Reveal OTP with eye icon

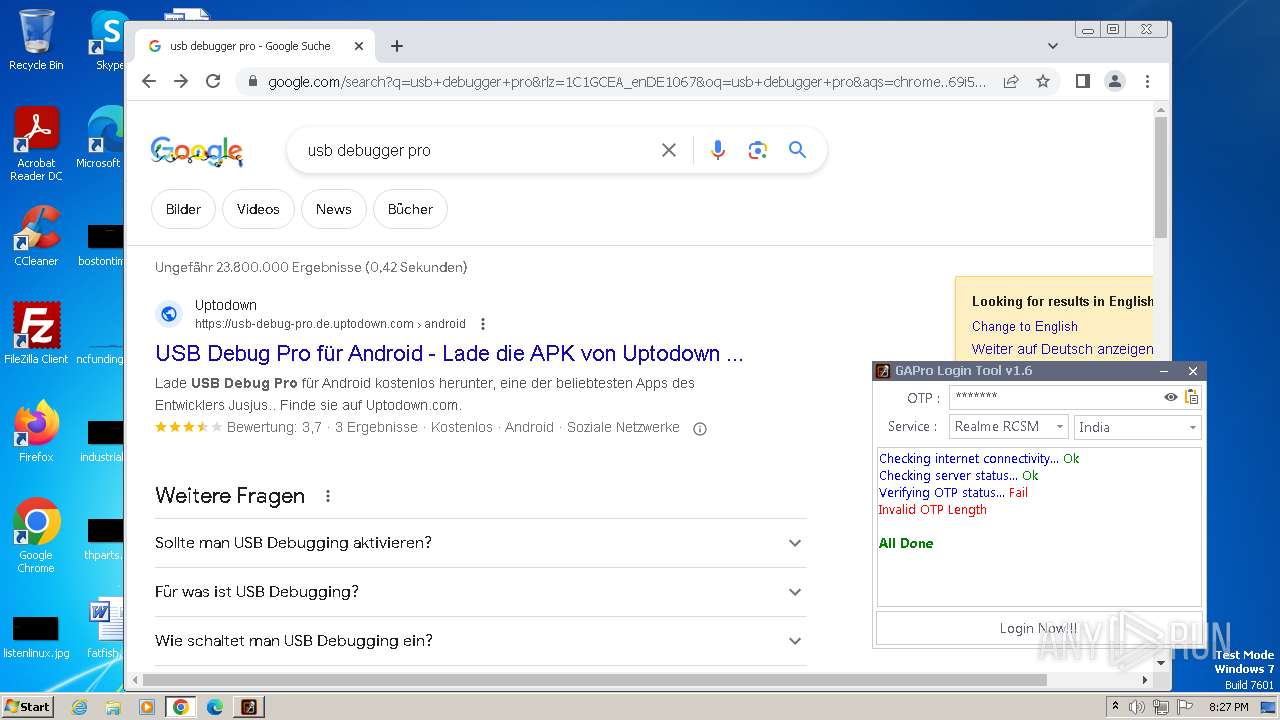pos(1171,397)
